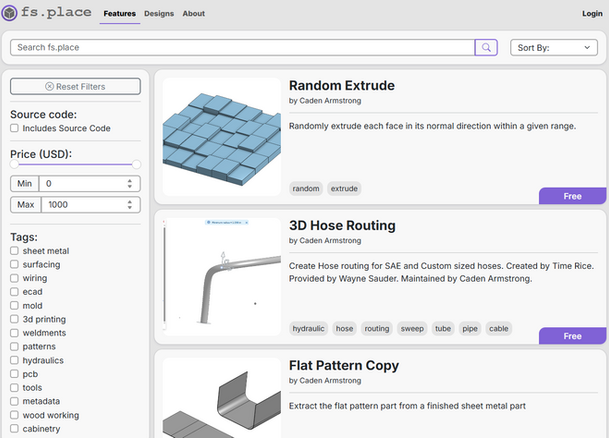Click author name under Flat Pattern Copy
Viewport: 609px width, 438px height.
point(330,381)
